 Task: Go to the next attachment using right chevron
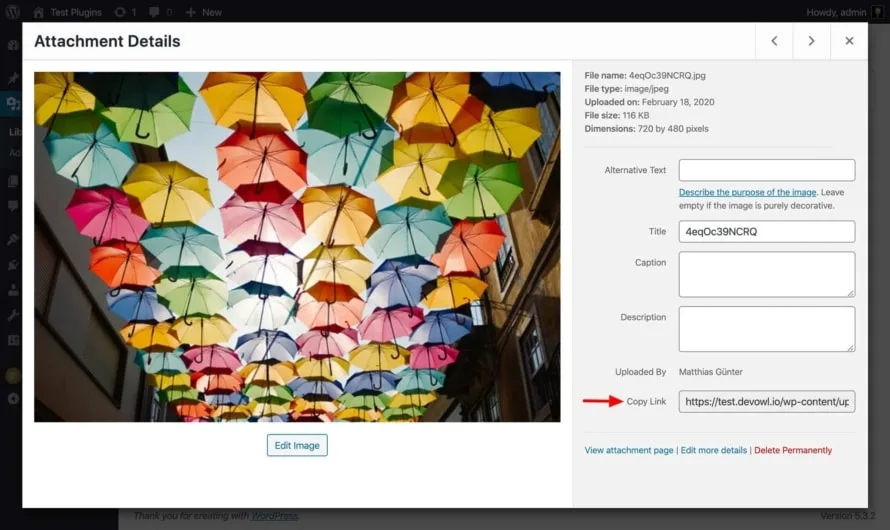point(811,41)
